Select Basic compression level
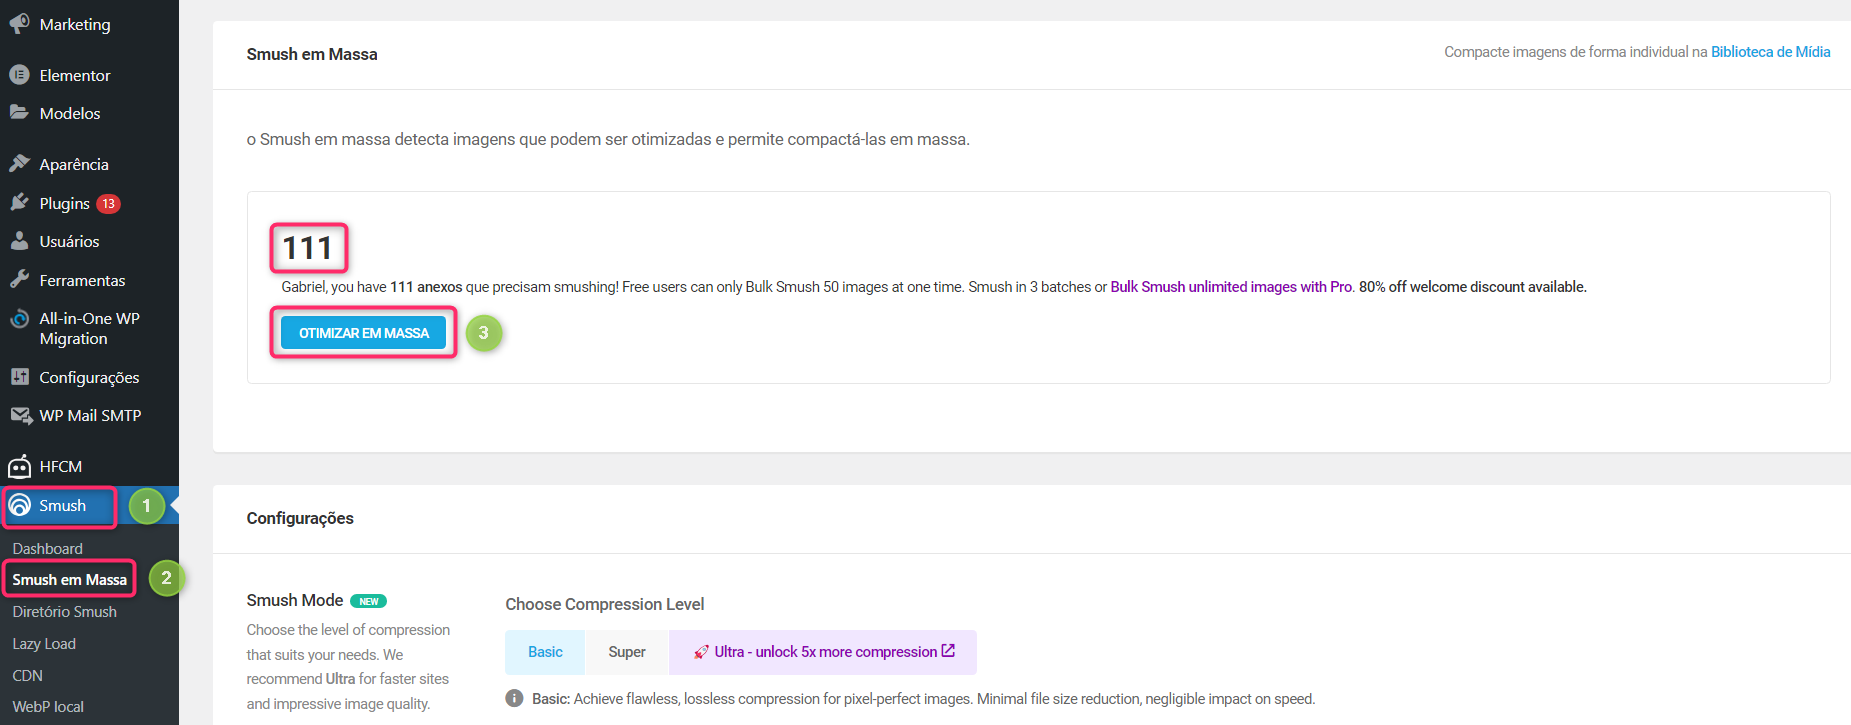The height and width of the screenshot is (725, 1851). click(x=545, y=652)
